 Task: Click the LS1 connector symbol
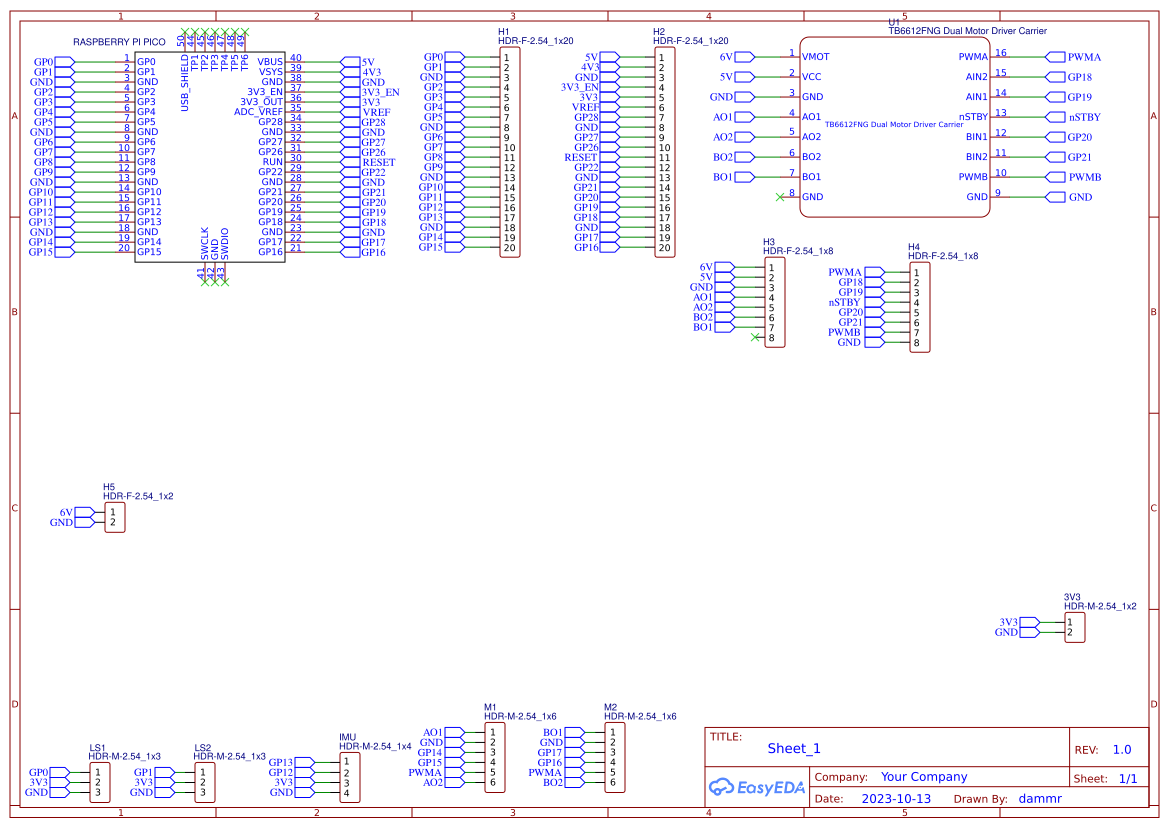point(102,781)
